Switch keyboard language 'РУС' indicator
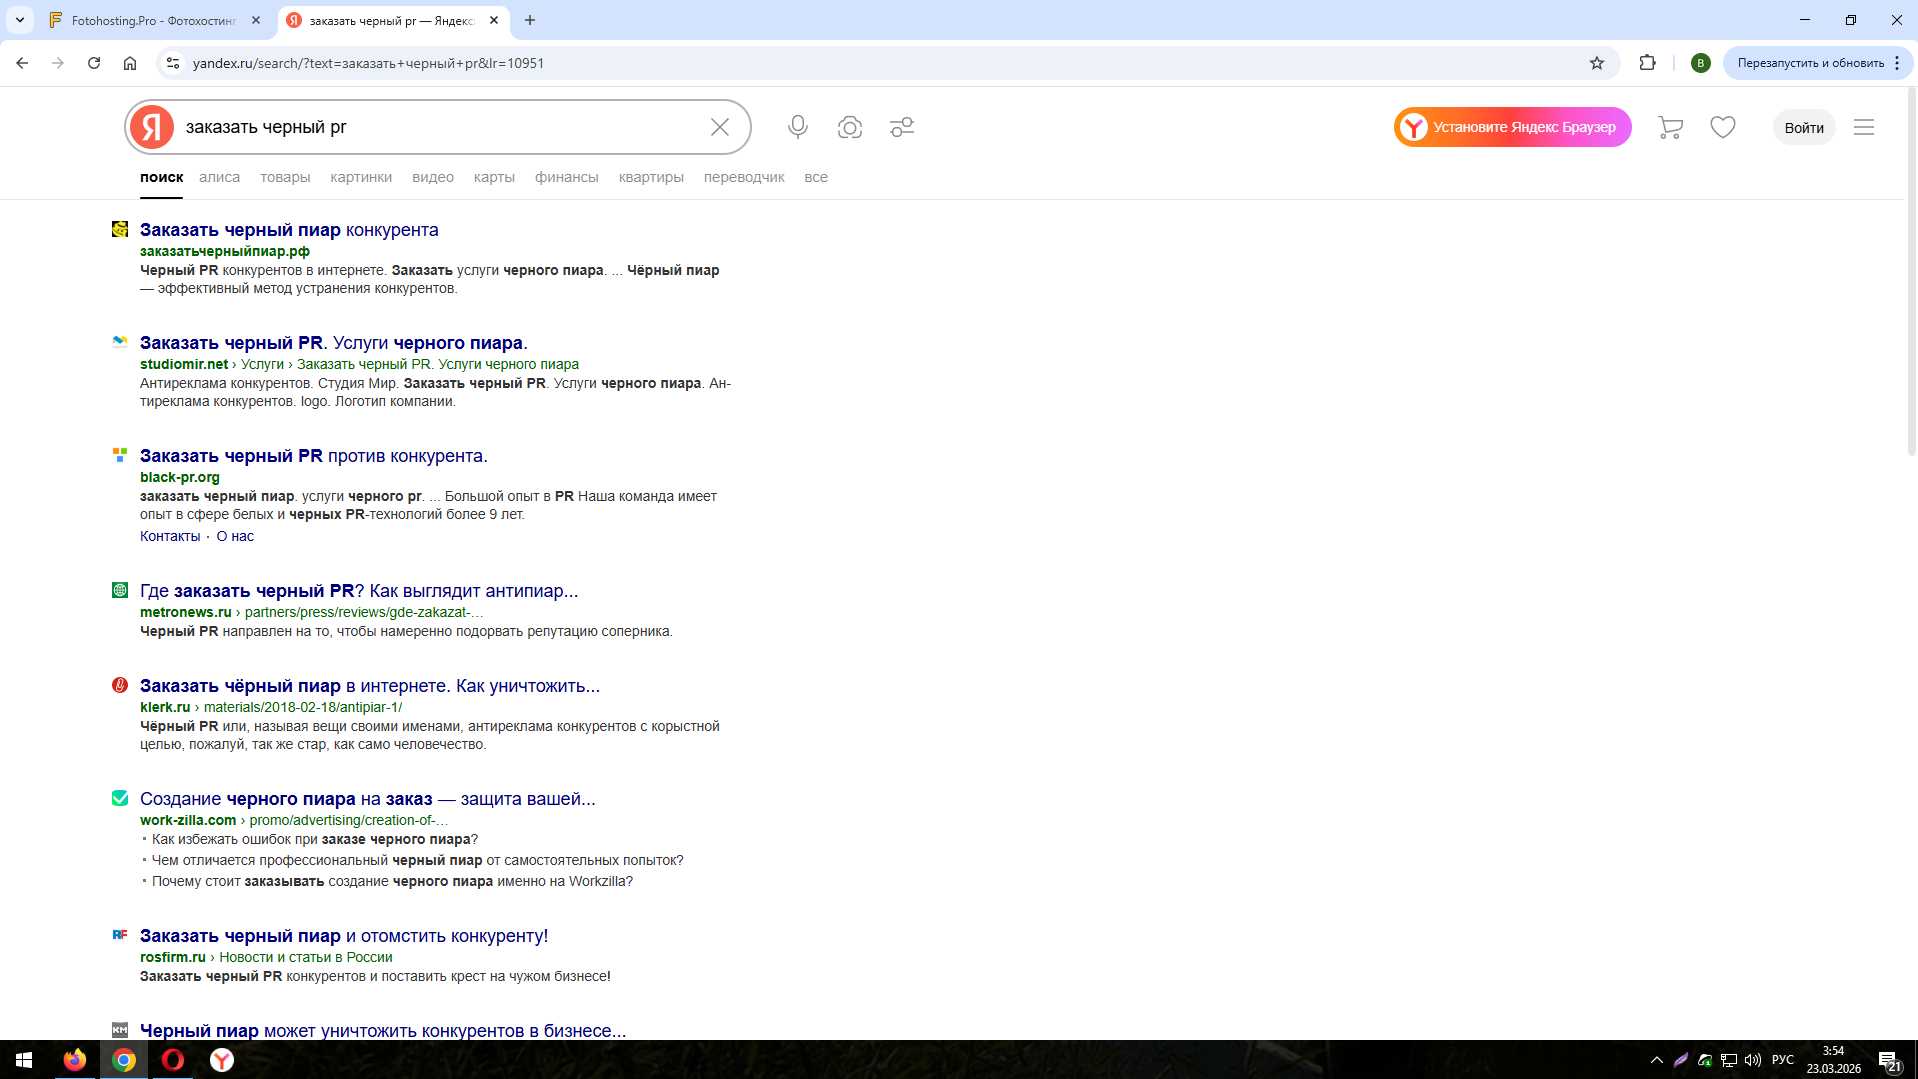 1783,1060
